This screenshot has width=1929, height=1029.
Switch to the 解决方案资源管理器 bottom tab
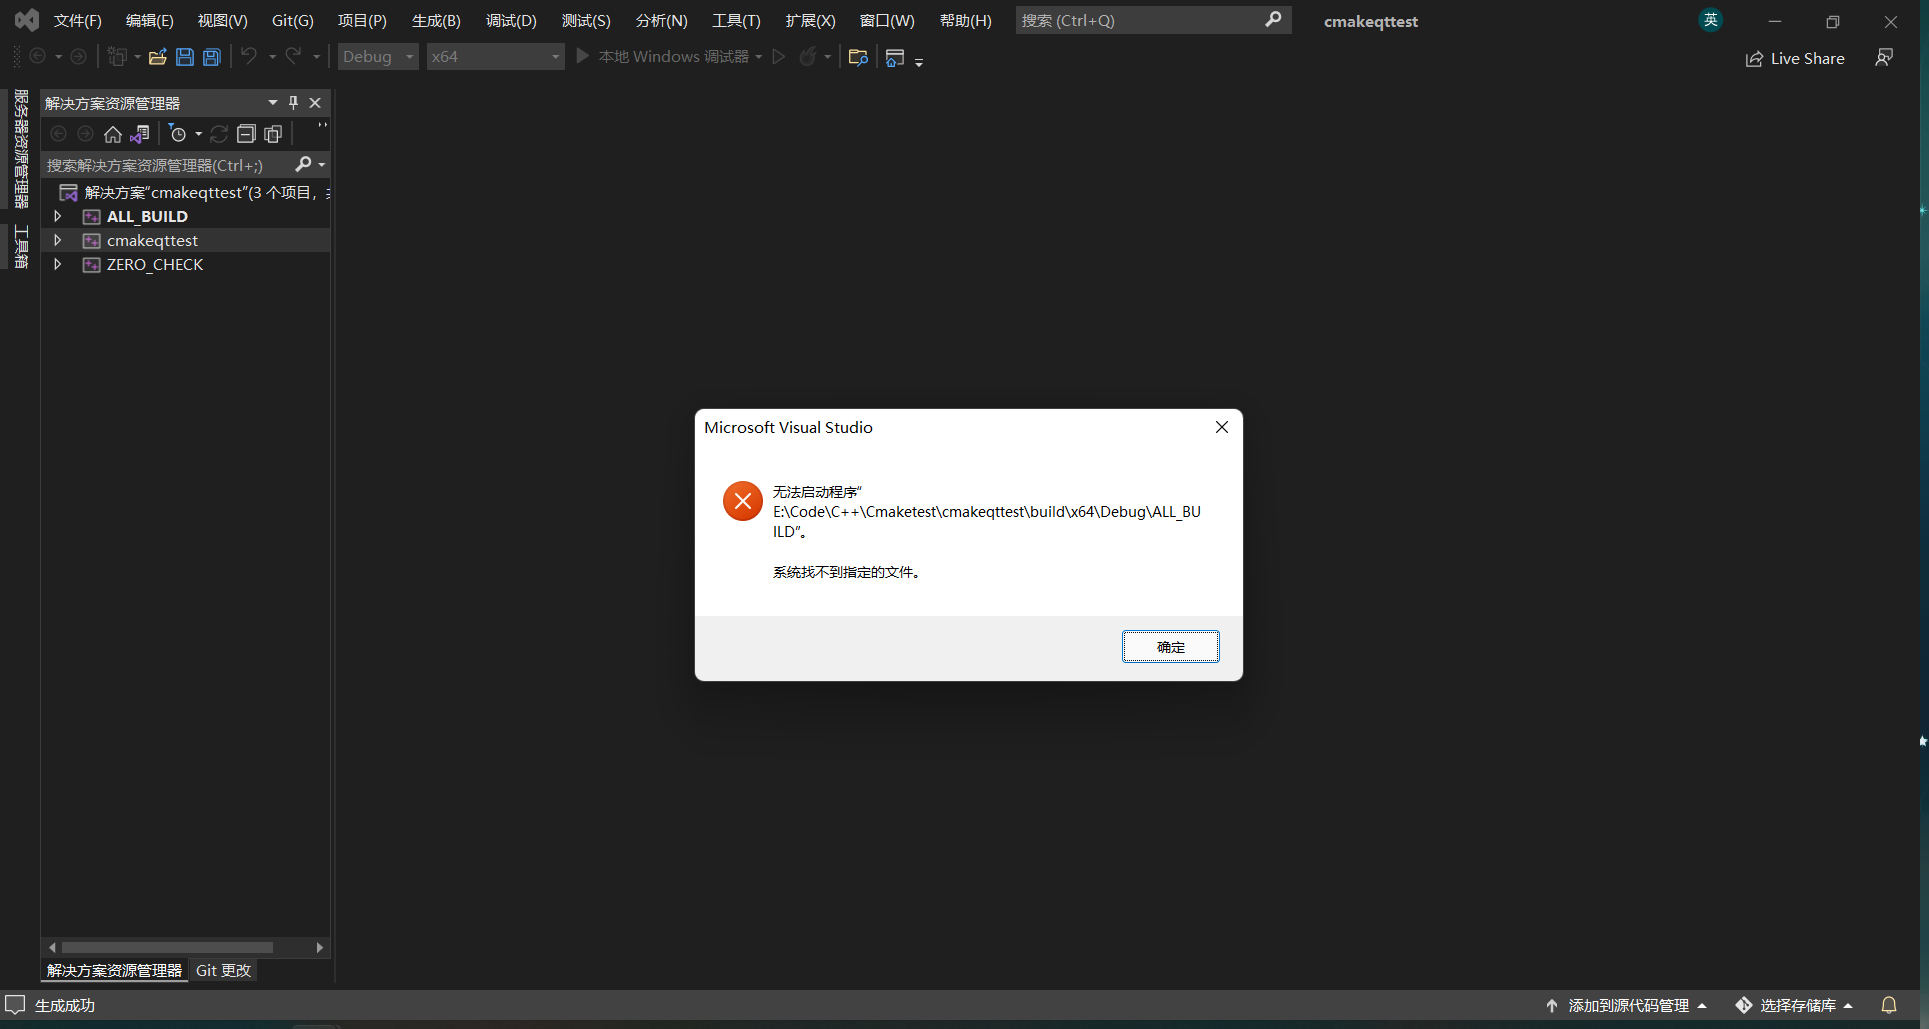coord(114,970)
